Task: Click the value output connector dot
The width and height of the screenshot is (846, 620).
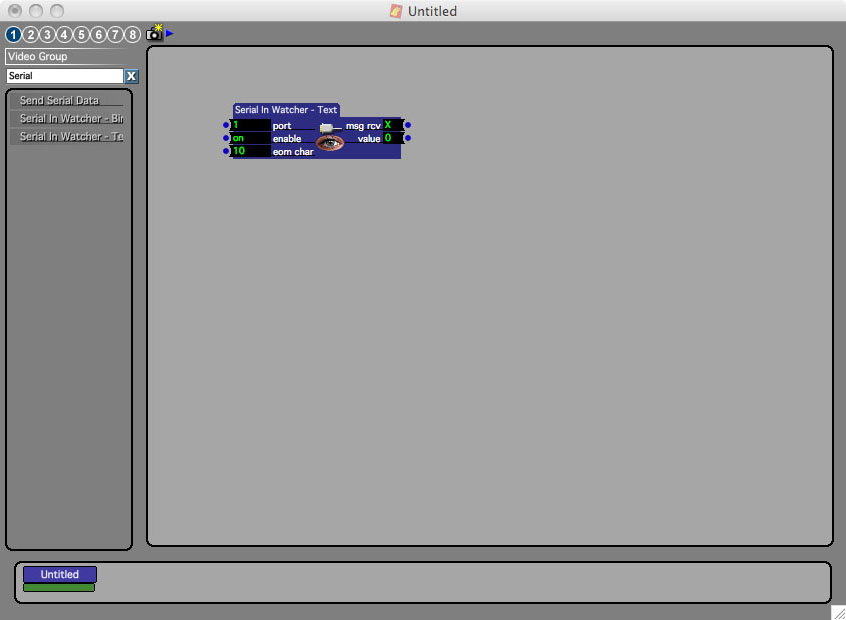Action: pyautogui.click(x=408, y=138)
